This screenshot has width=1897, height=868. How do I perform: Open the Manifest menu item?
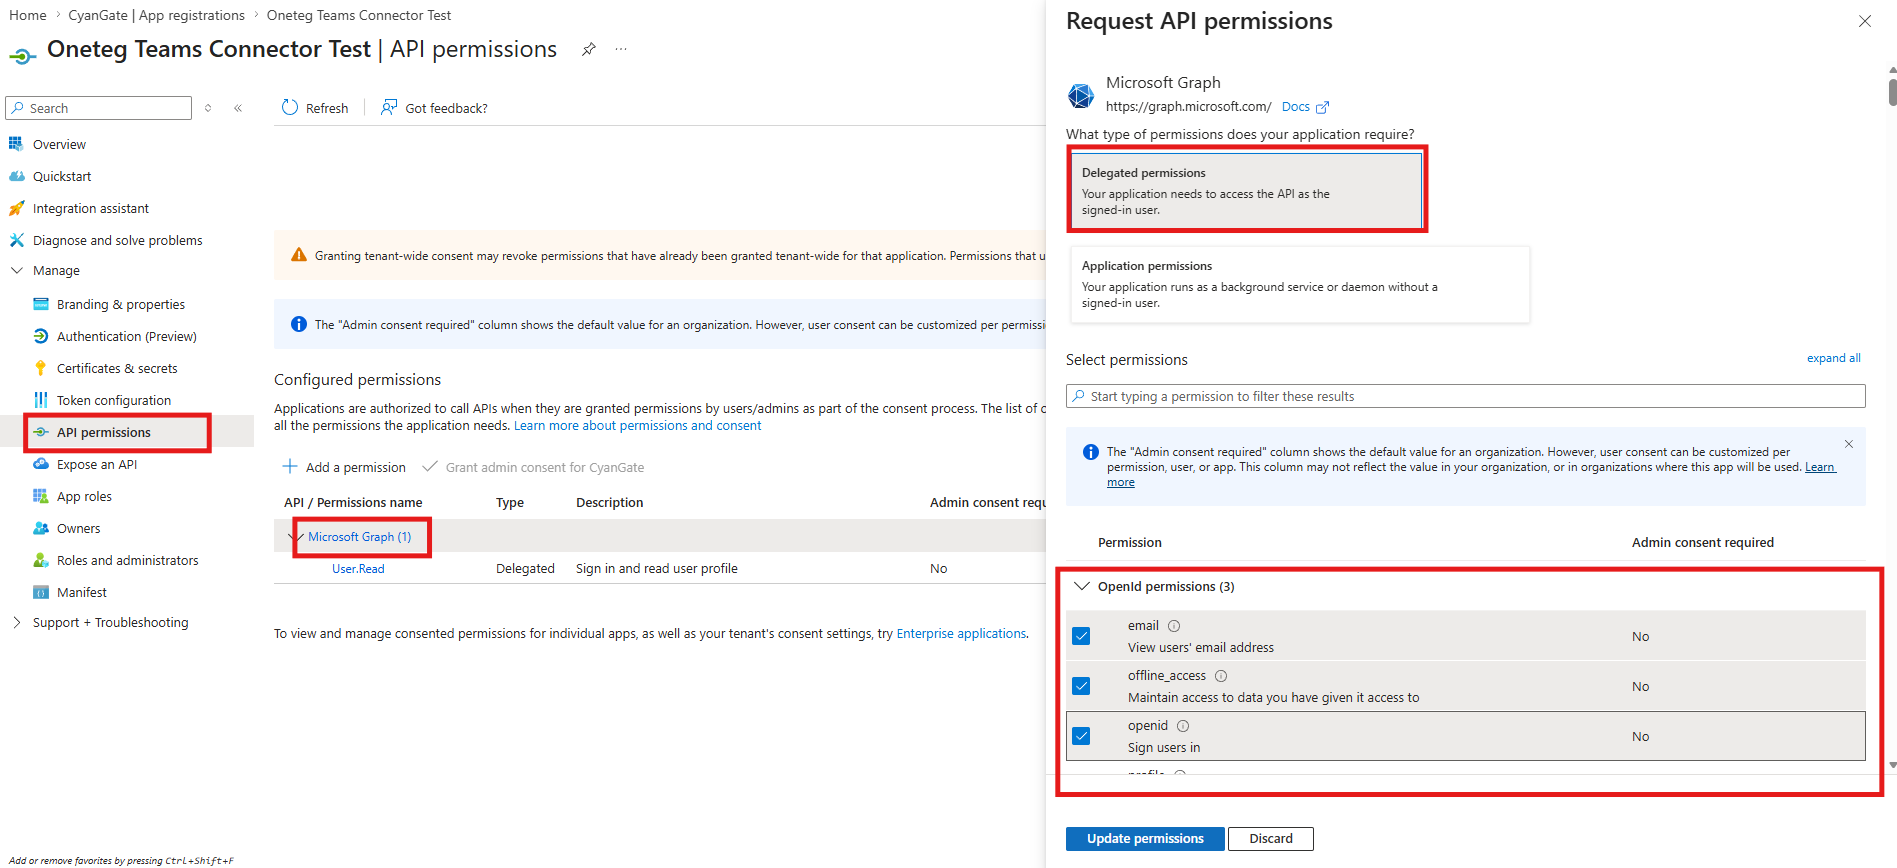[x=82, y=592]
